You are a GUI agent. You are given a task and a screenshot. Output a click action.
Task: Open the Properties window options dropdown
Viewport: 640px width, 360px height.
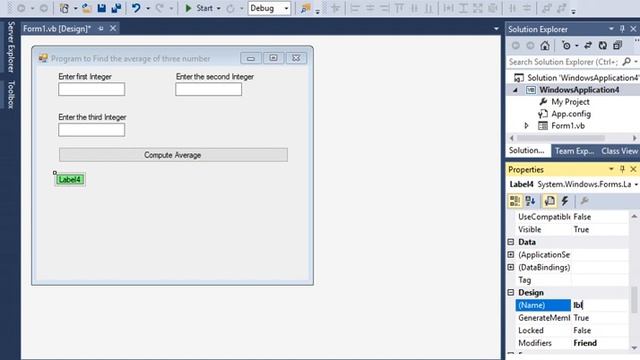pyautogui.click(x=611, y=169)
